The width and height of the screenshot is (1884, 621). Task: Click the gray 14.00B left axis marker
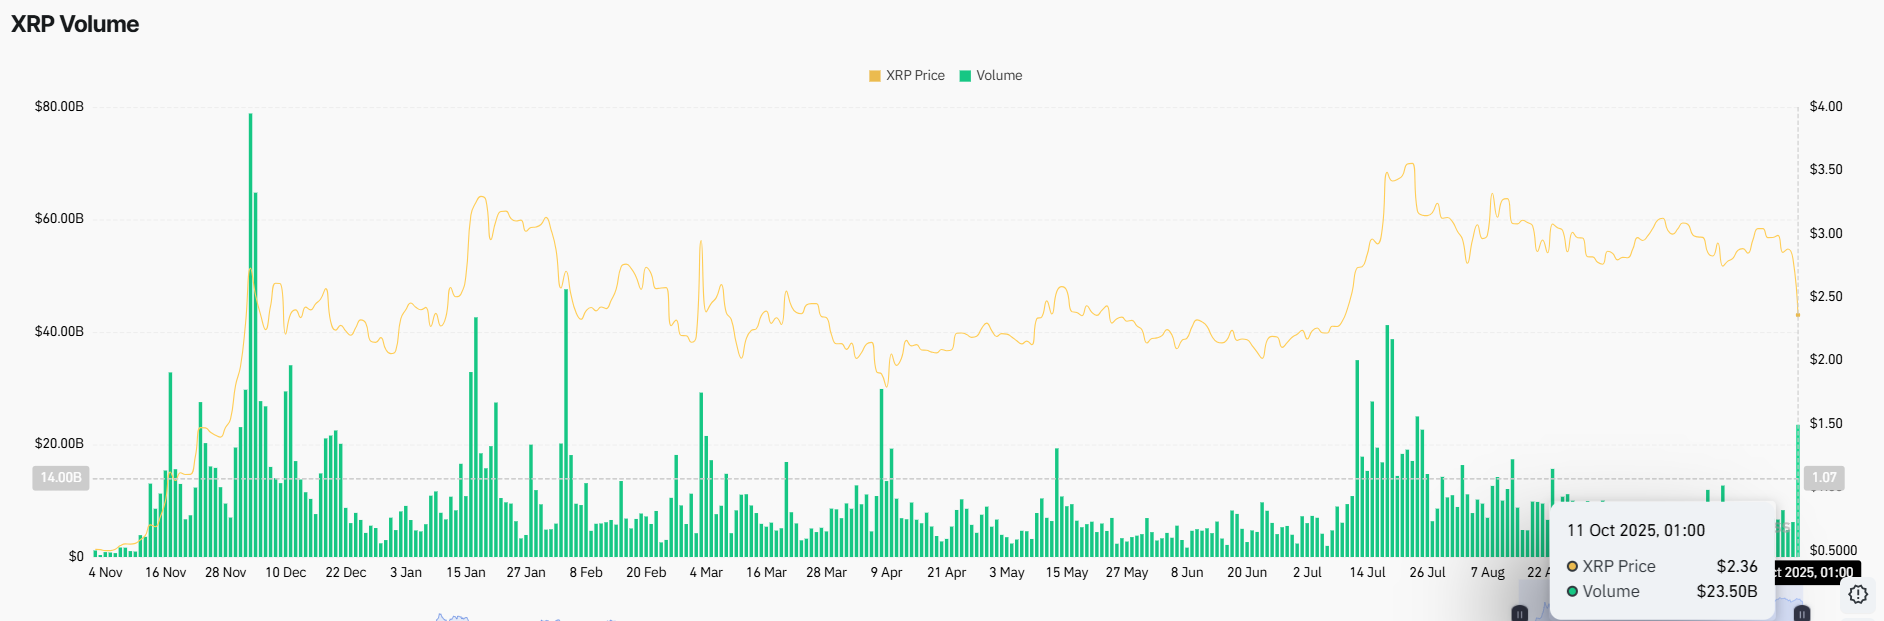point(61,478)
